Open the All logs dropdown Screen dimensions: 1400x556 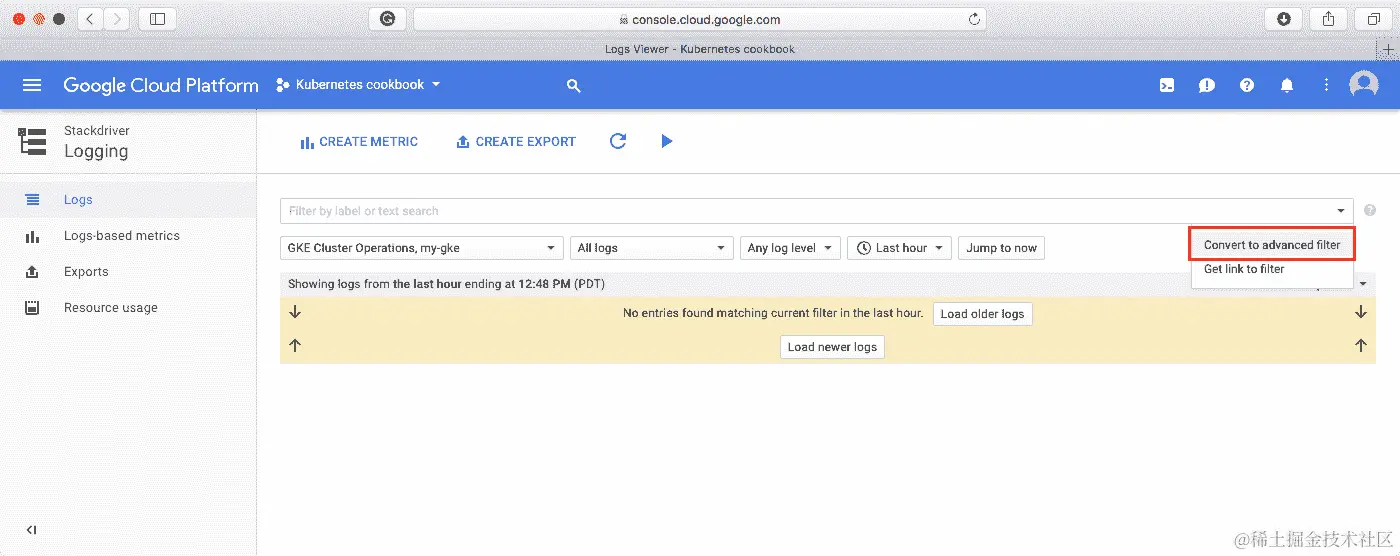[652, 248]
